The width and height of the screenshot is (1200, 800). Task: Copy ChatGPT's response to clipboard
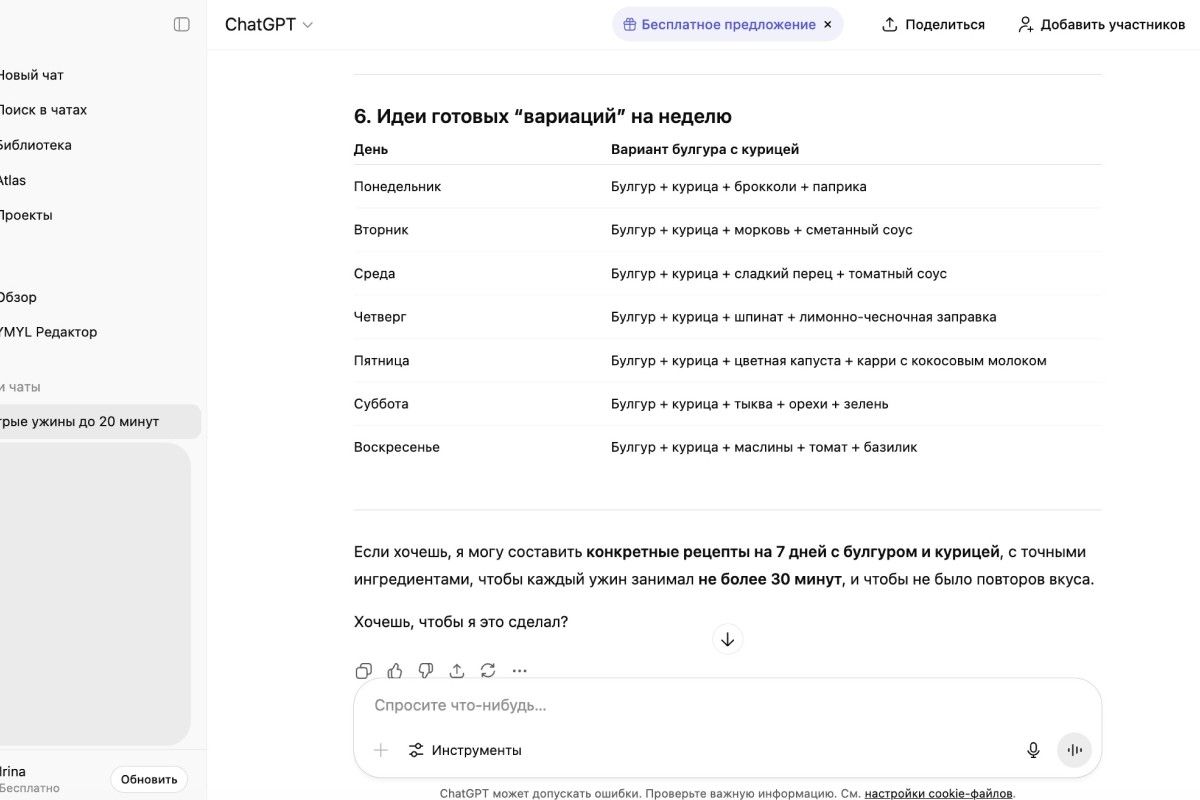(x=364, y=670)
